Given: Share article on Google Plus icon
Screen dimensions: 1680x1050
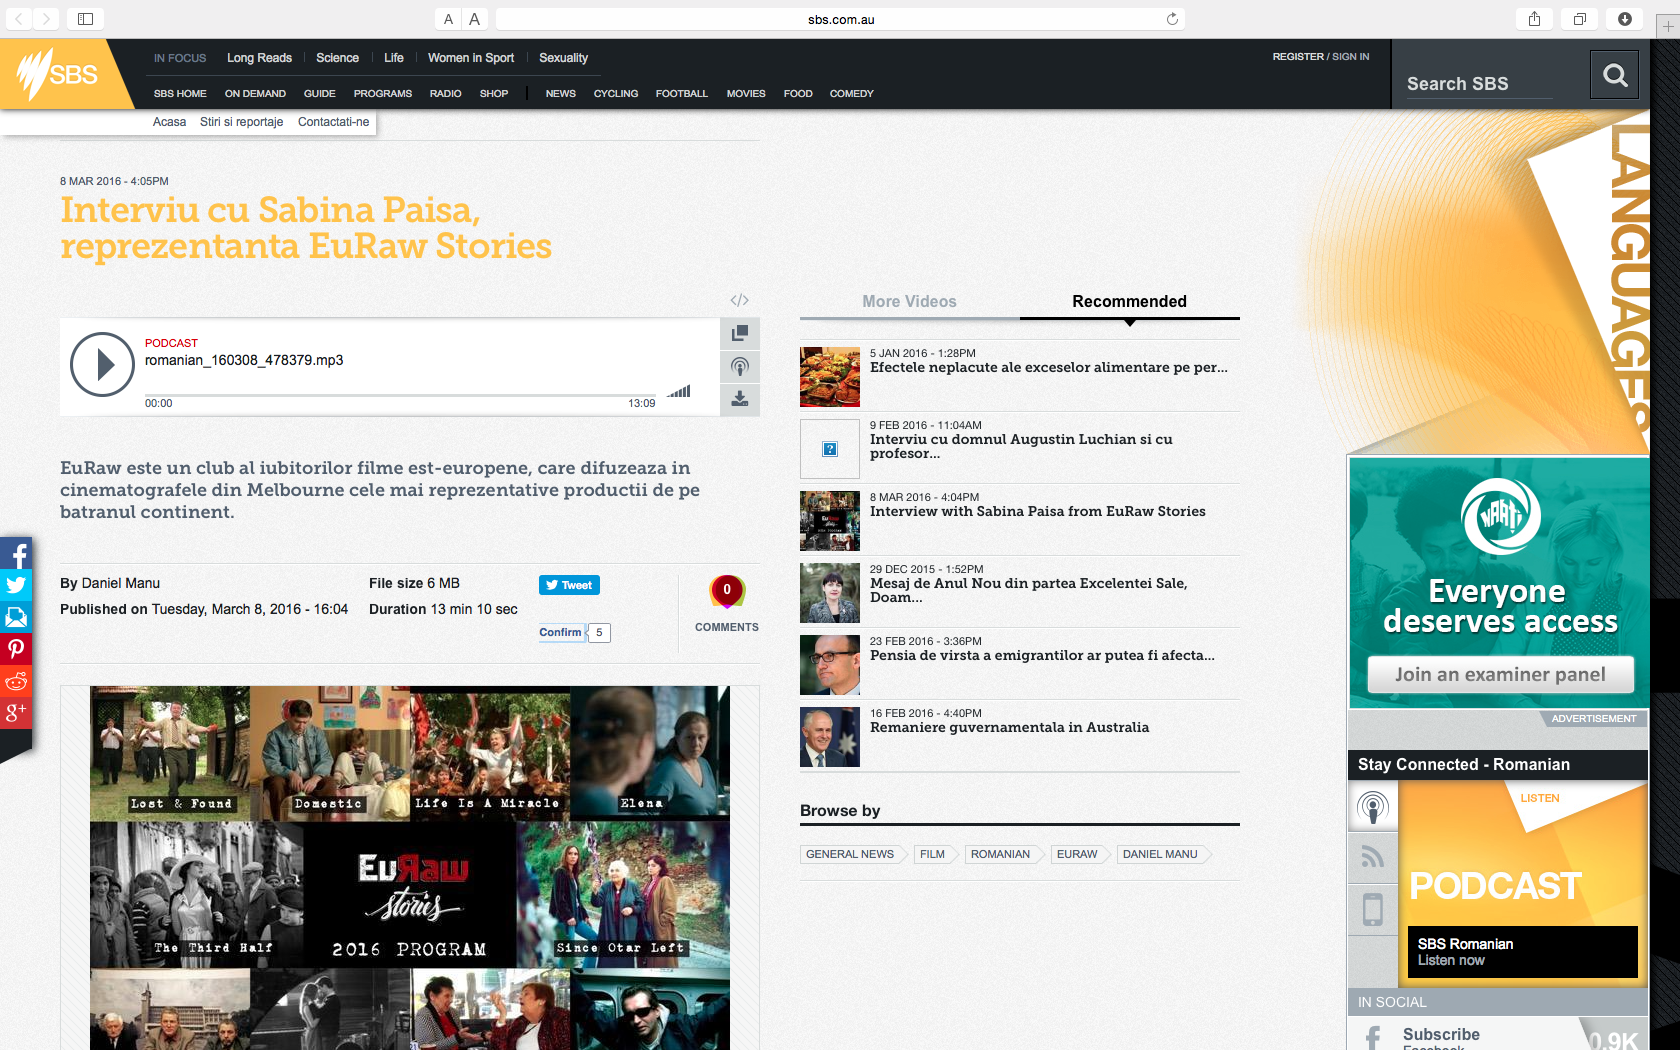Looking at the screenshot, I should [x=16, y=713].
